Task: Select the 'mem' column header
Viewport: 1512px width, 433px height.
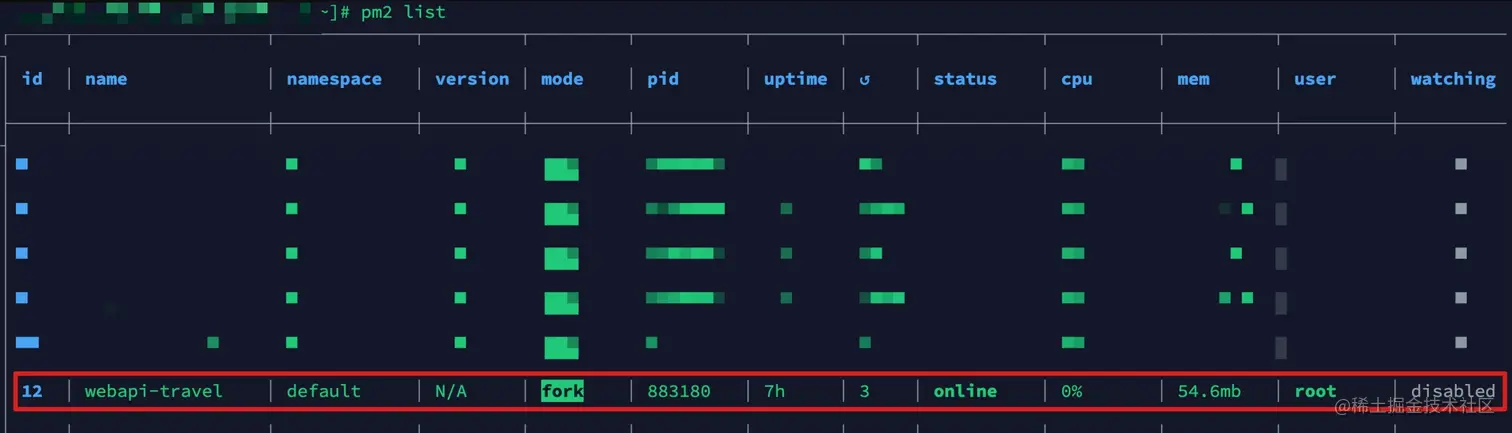Action: click(x=1193, y=79)
